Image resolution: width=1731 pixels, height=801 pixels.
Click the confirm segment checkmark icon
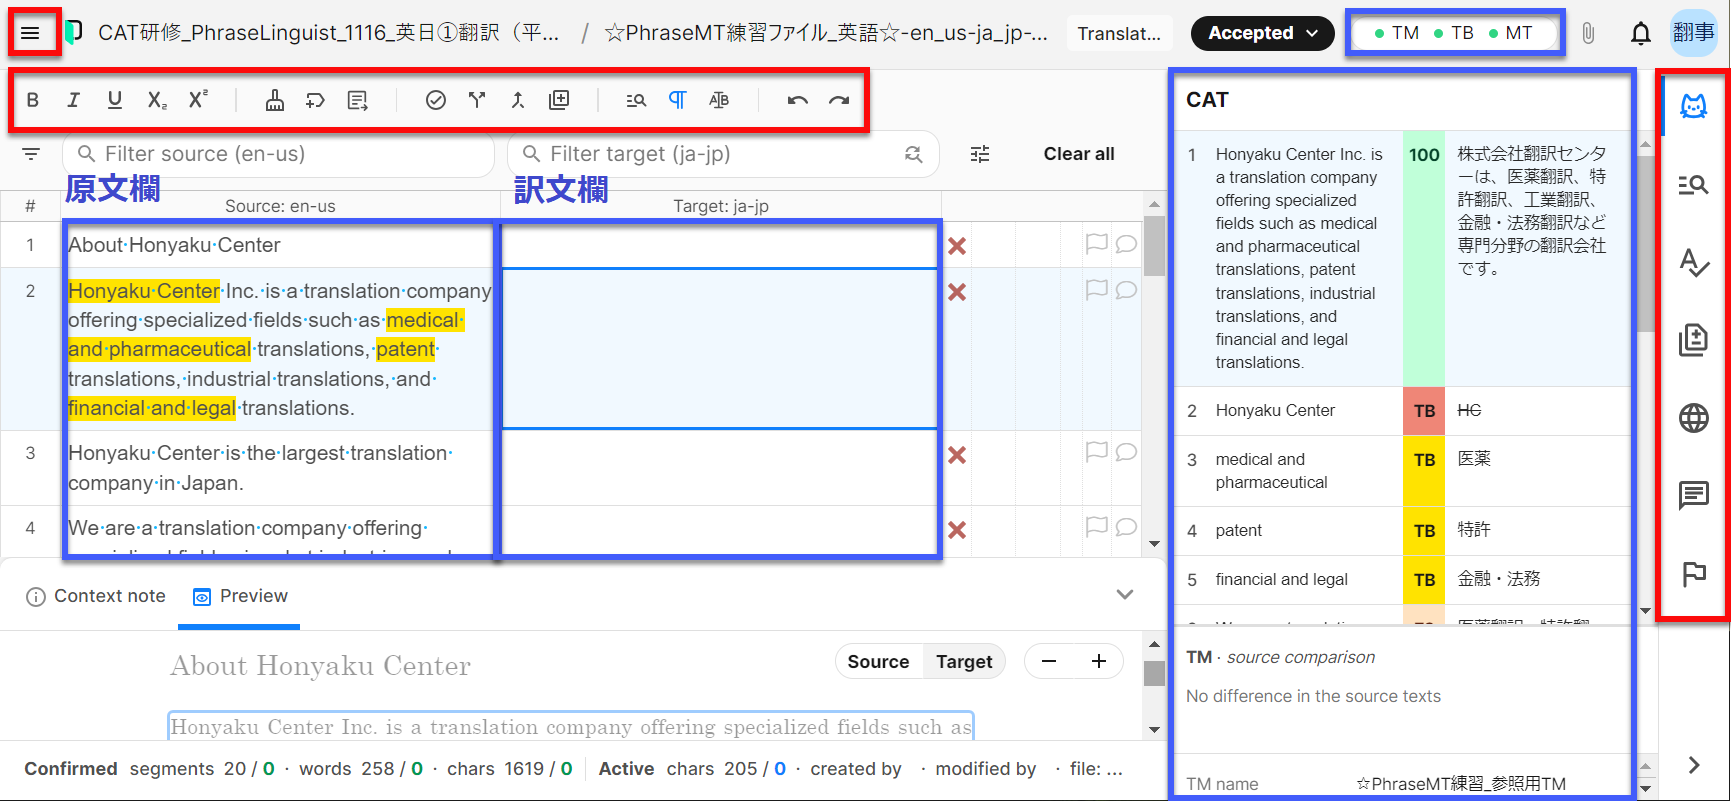click(436, 100)
